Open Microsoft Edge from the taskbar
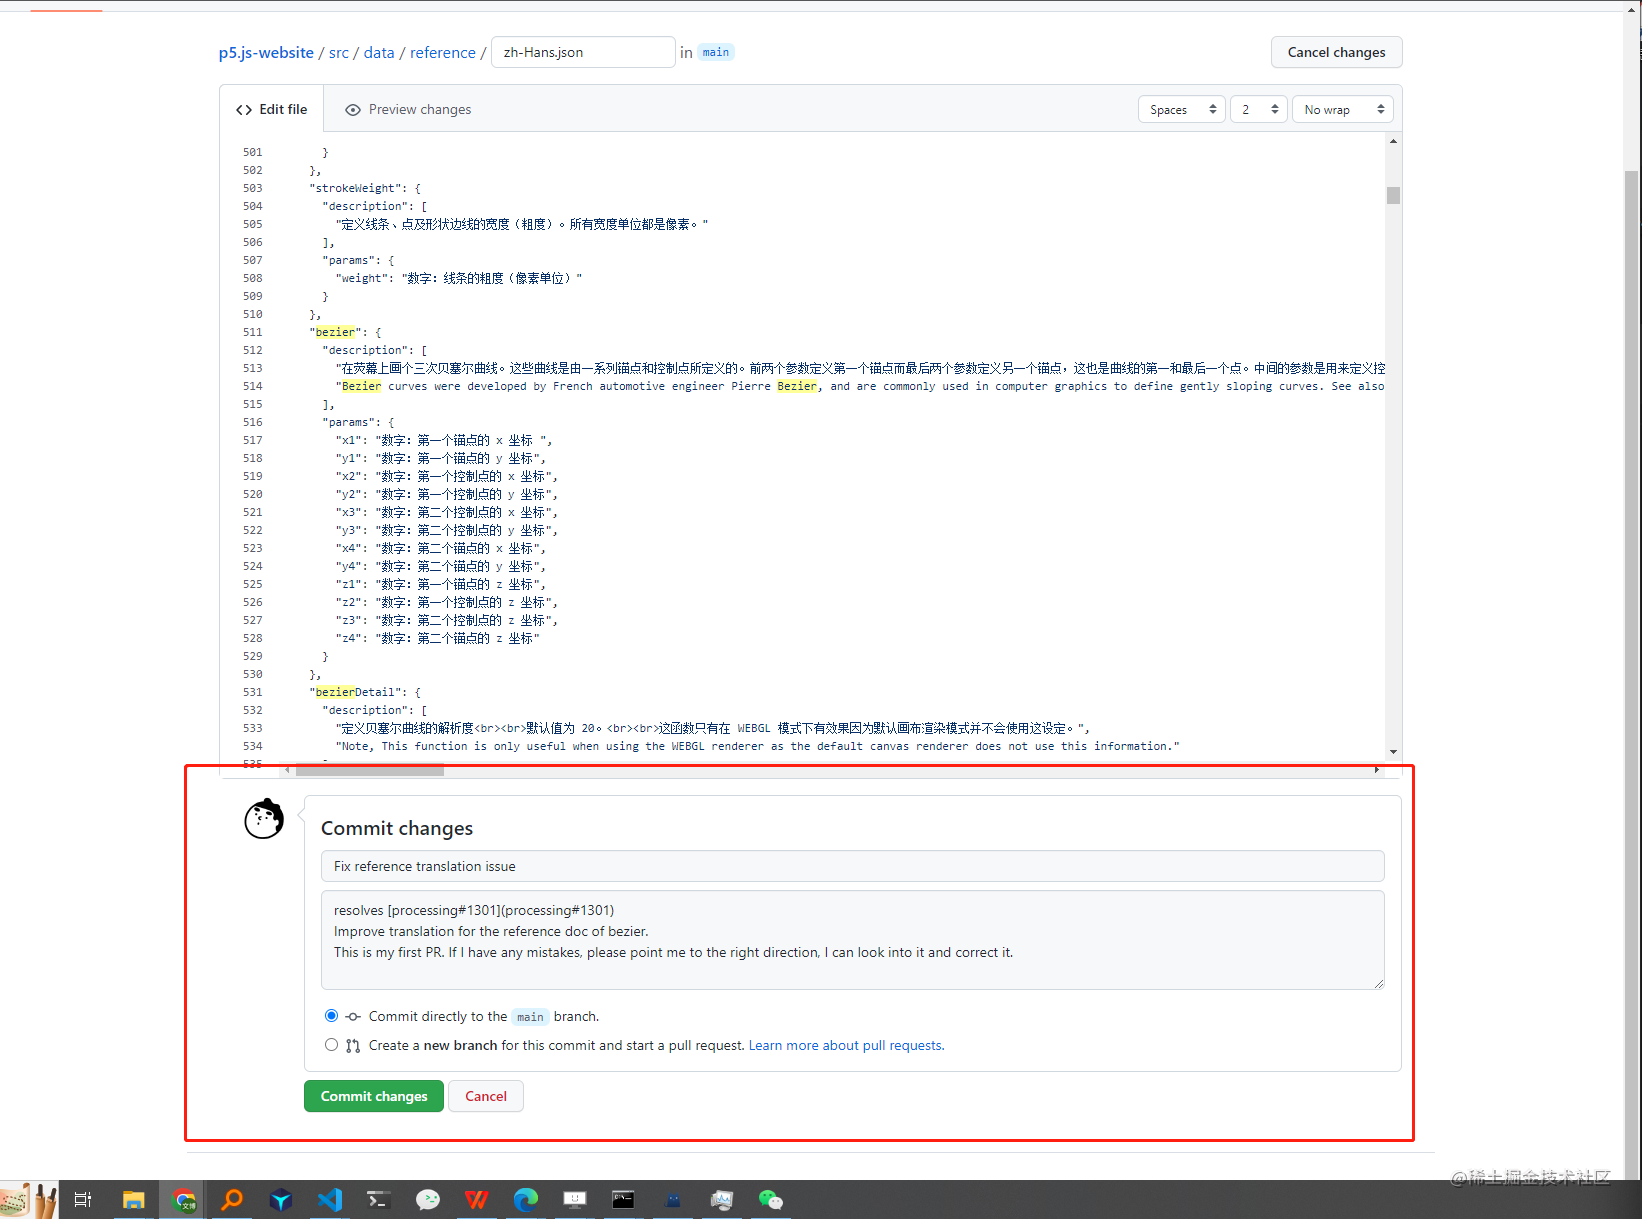Viewport: 1642px width, 1219px height. pos(525,1199)
